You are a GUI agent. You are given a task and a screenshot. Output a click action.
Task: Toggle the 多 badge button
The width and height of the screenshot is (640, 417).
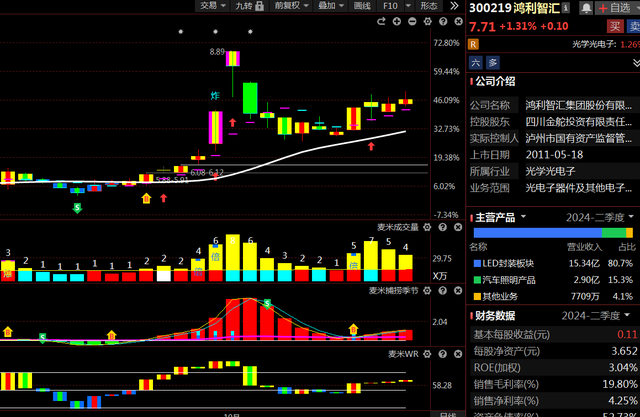point(492,62)
